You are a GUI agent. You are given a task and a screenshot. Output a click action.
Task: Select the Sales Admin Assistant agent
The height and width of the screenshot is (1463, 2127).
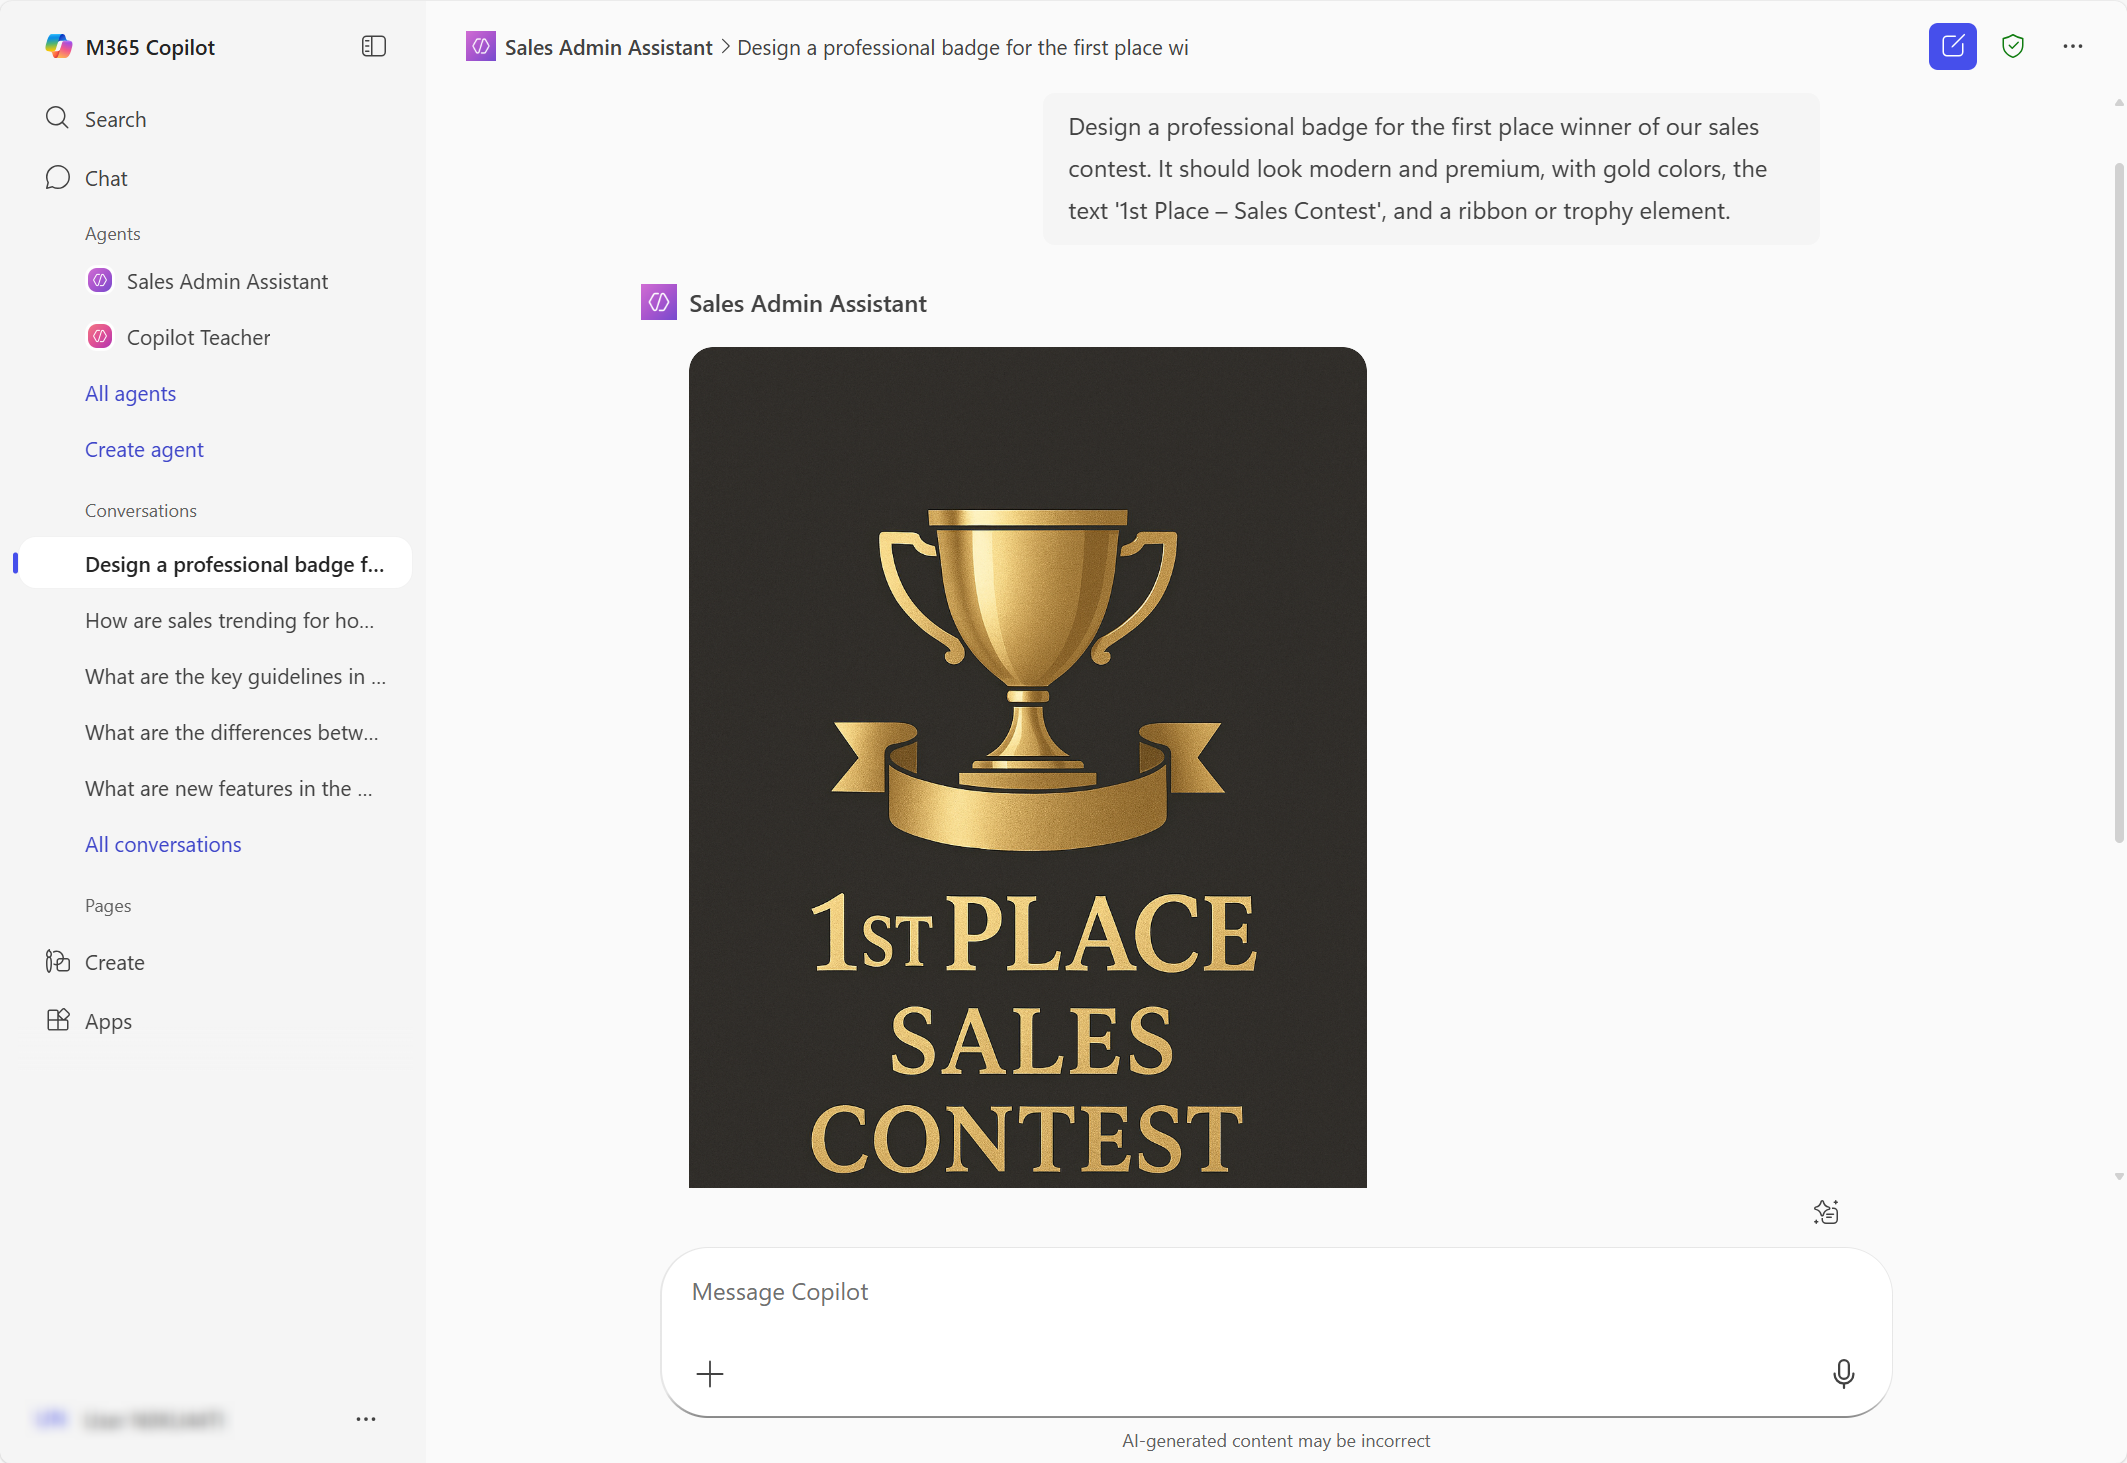pyautogui.click(x=227, y=282)
